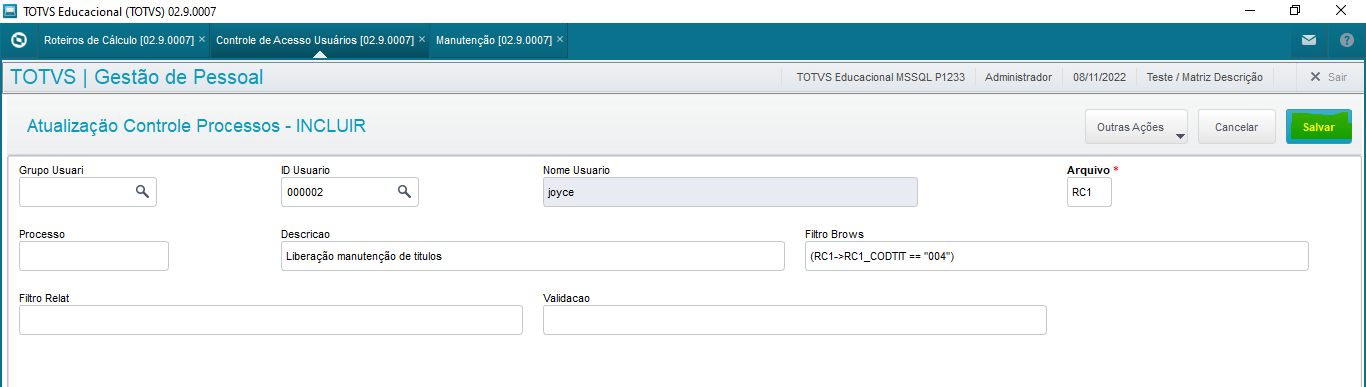Screen dimensions: 1366x387
Task: Click the Sair exit button
Action: [x=1328, y=77]
